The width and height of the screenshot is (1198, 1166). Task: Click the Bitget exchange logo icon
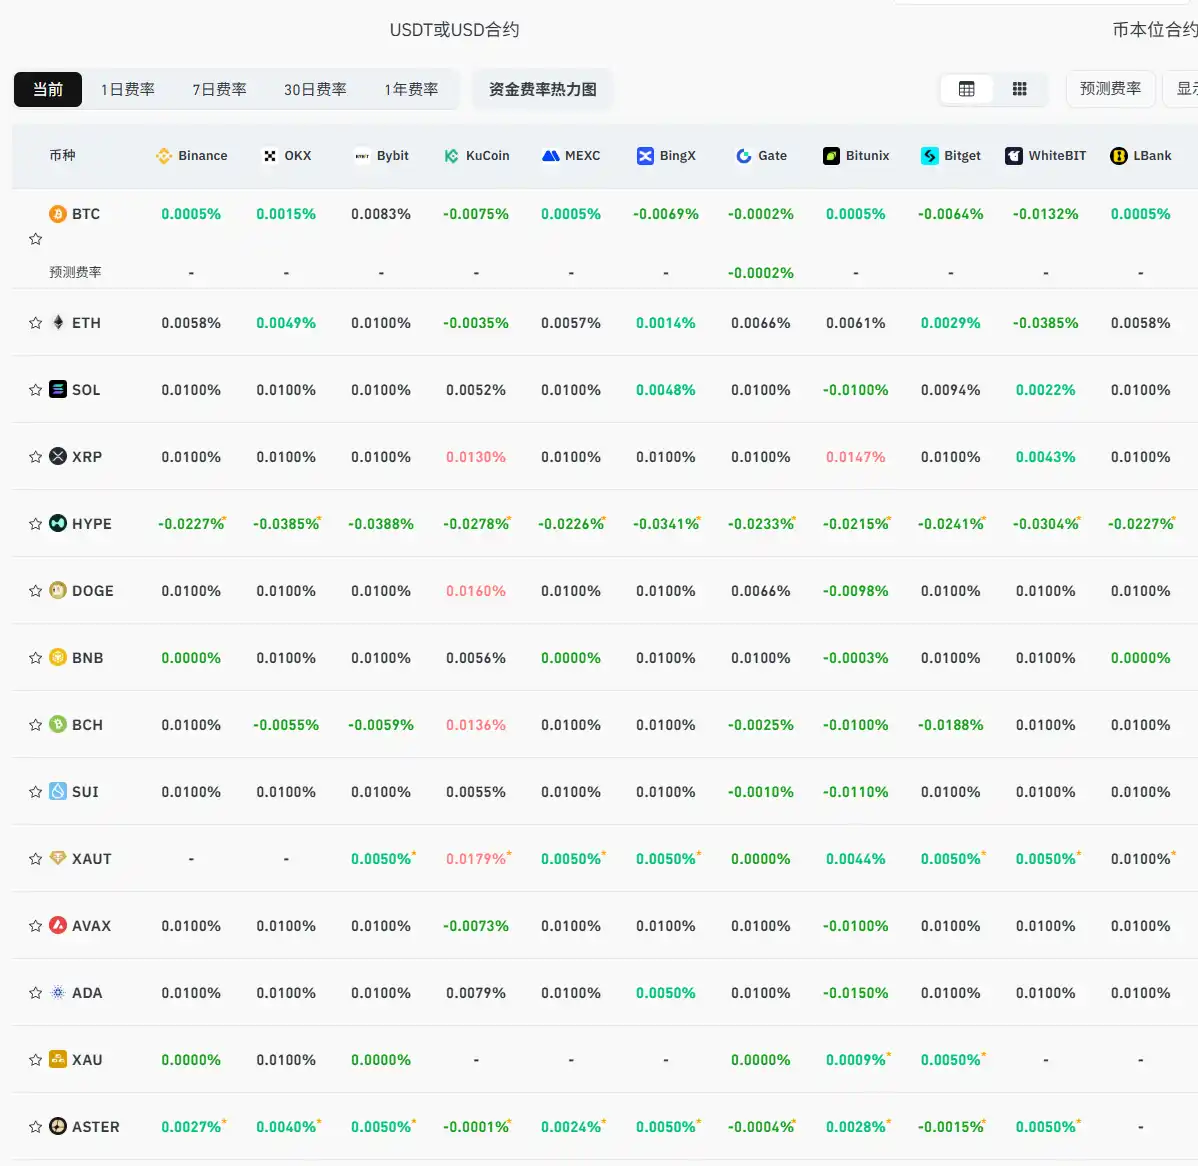click(x=930, y=156)
